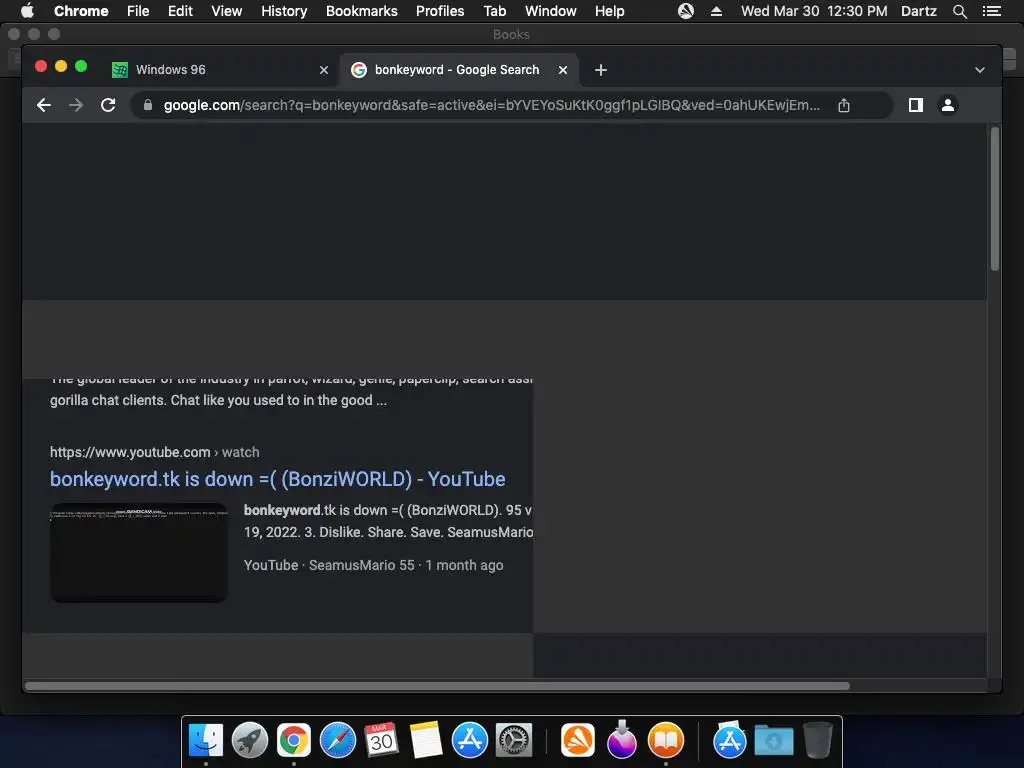Click the vertical page scrollbar thumb
Viewport: 1024px width, 768px height.
[x=995, y=199]
